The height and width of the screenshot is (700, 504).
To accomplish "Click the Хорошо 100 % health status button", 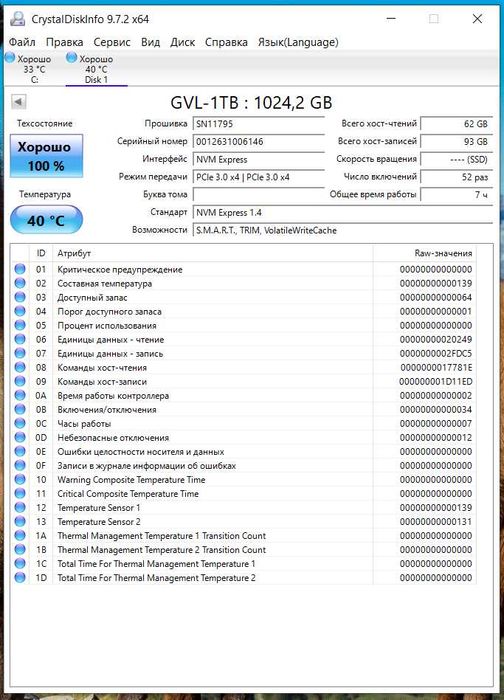I will 46,156.
